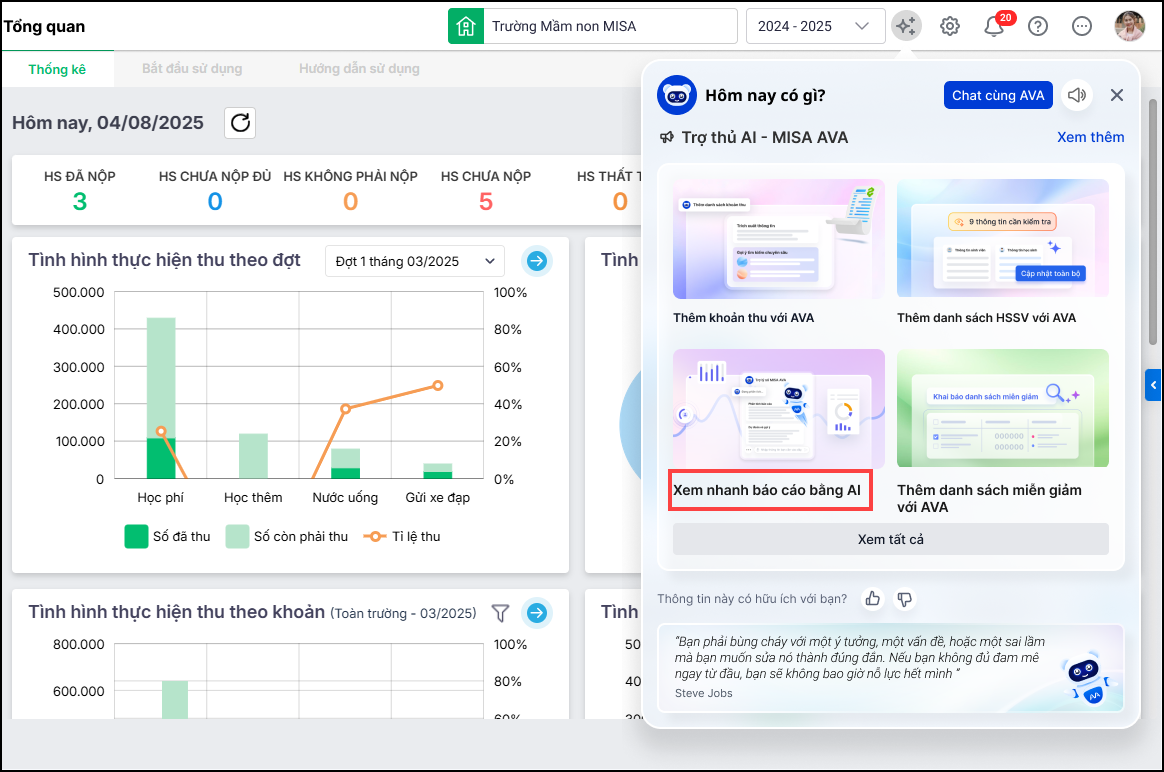Expand the collapsed blue side panel arrow
Image resolution: width=1164 pixels, height=772 pixels.
[1153, 384]
